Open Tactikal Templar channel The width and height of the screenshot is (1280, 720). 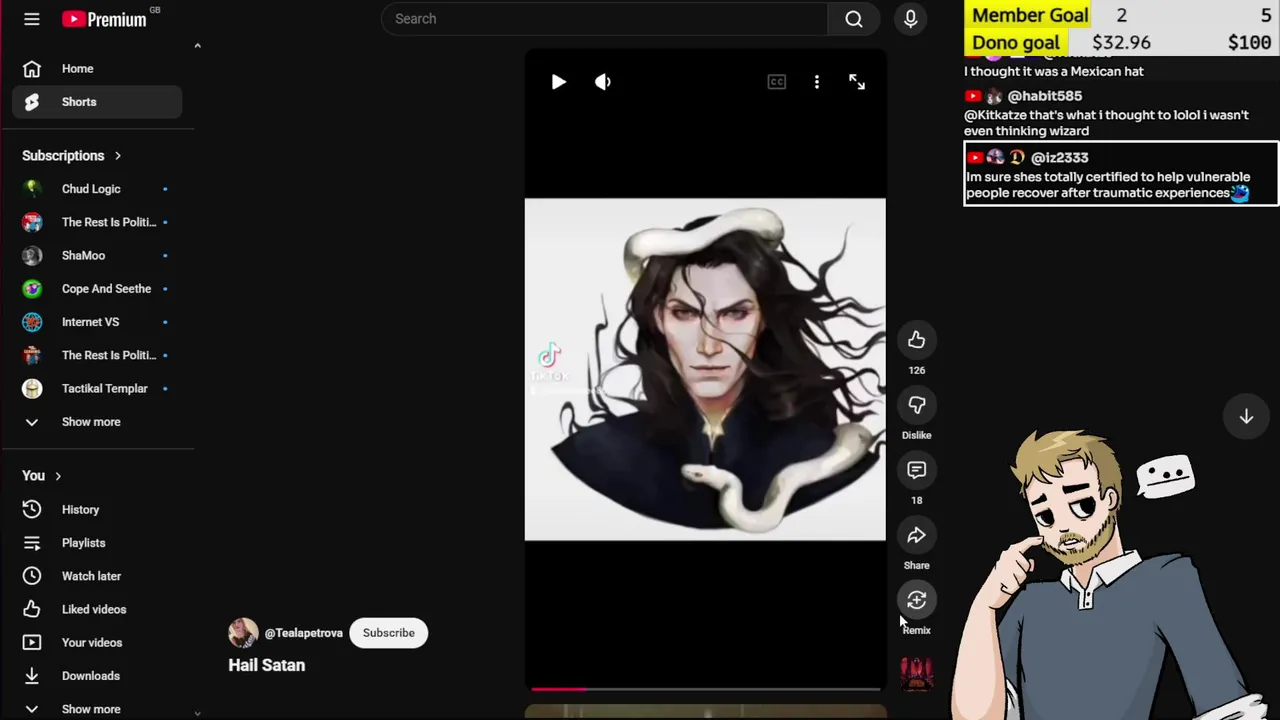97,388
